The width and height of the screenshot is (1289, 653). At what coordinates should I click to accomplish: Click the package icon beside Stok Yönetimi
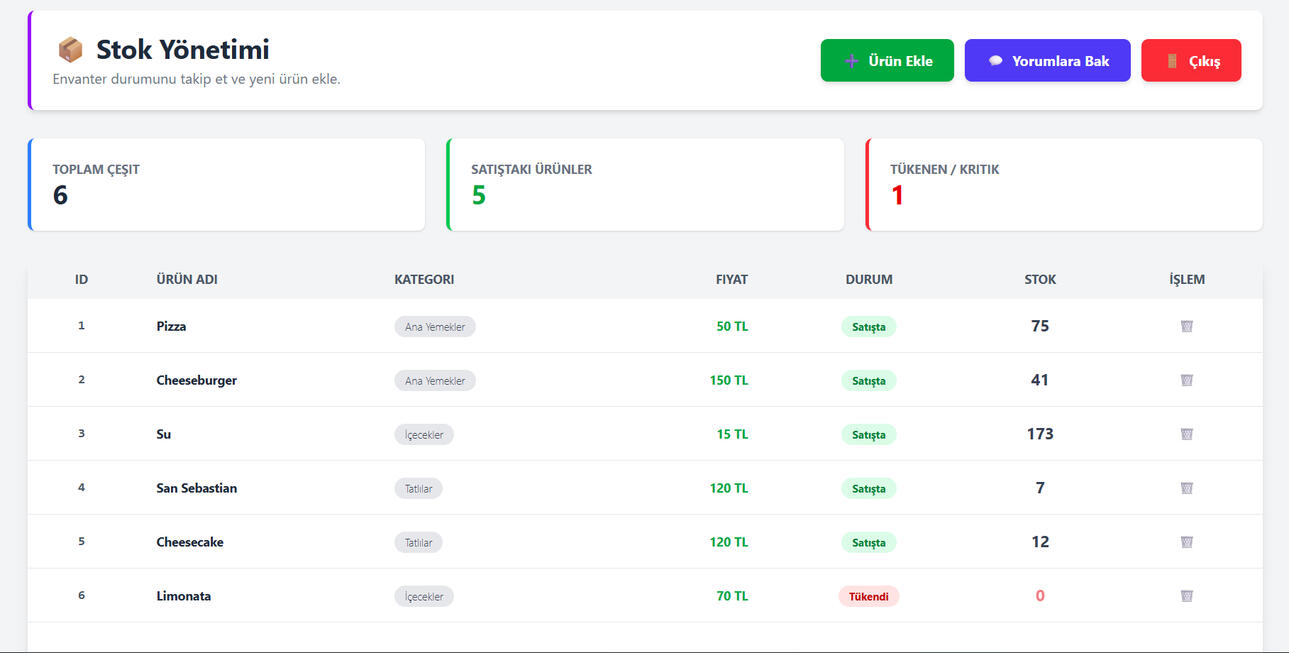[70, 50]
